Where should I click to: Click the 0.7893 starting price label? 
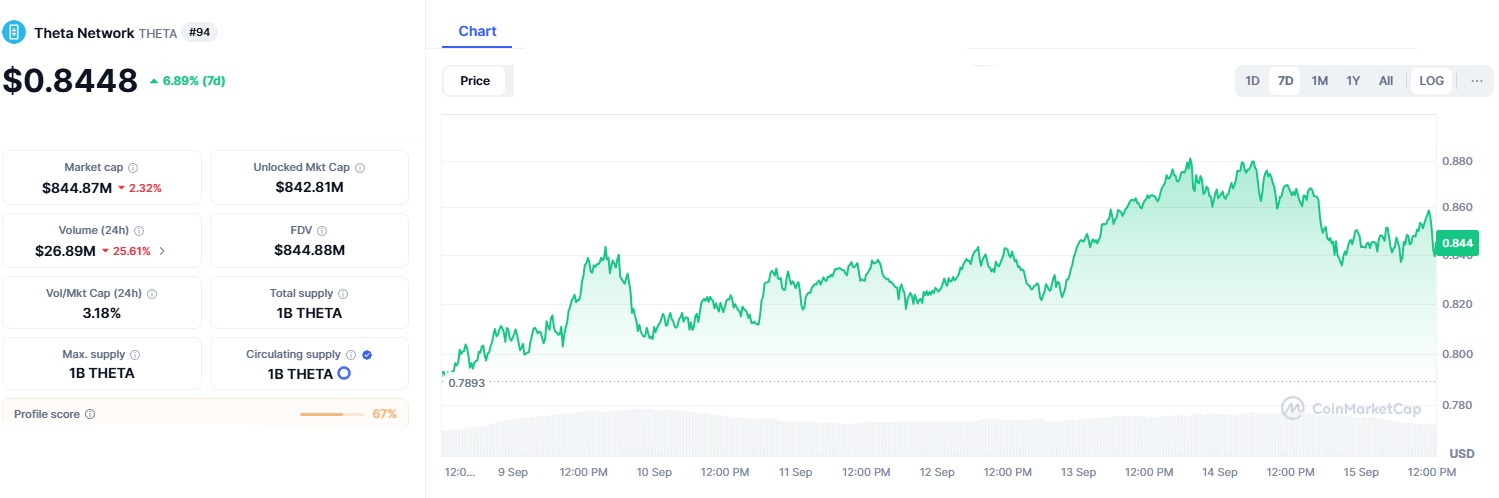click(466, 383)
